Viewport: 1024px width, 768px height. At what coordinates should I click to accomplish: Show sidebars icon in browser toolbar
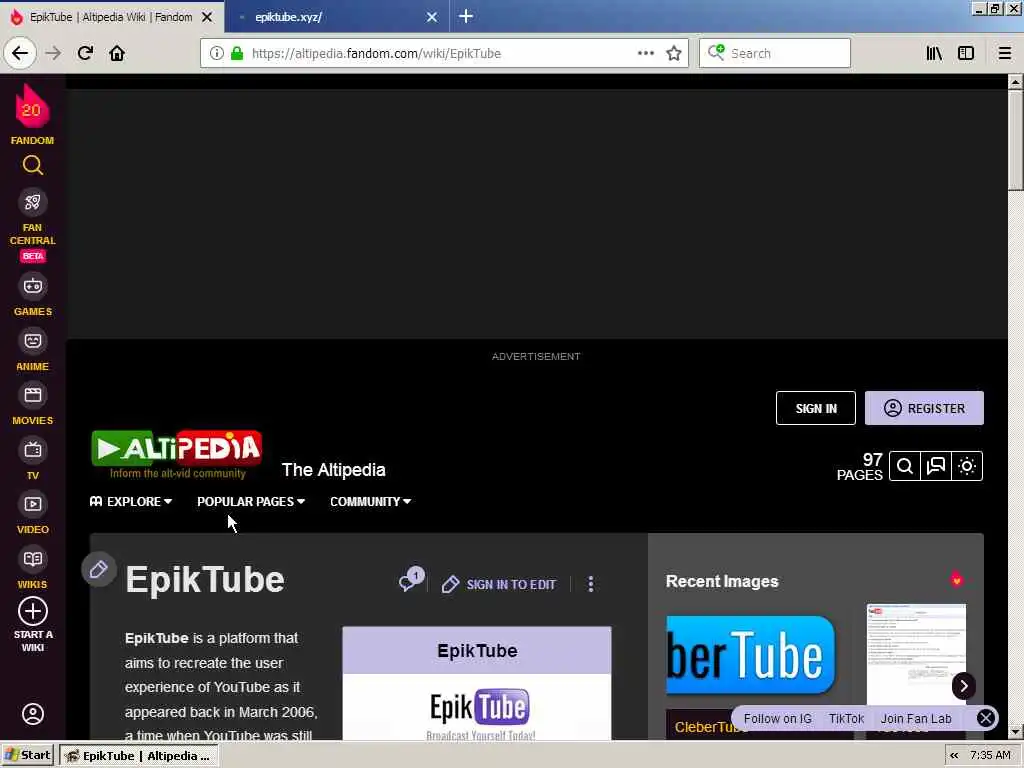pyautogui.click(x=966, y=53)
